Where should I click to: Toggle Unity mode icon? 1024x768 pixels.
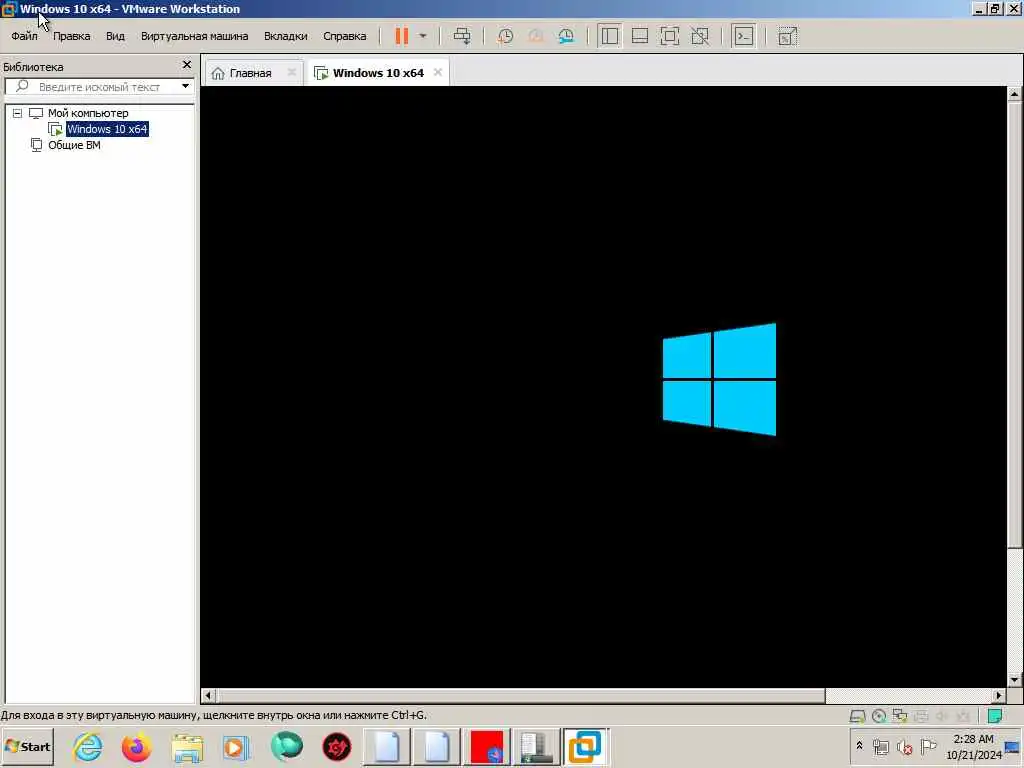point(700,36)
